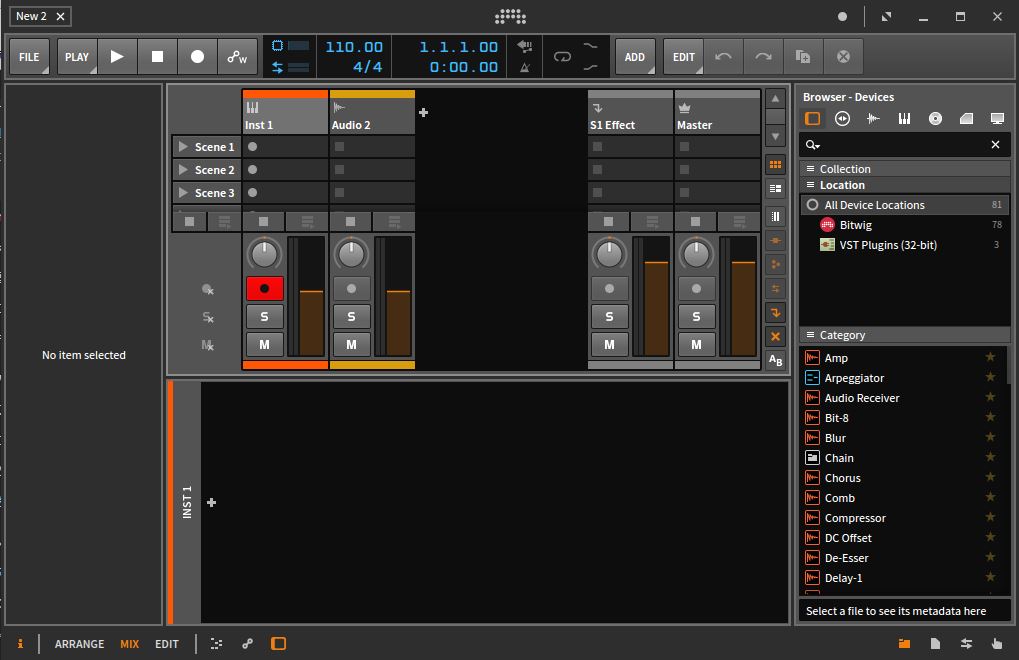1019x660 pixels.
Task: Toggle the metronome icon
Action: point(525,67)
